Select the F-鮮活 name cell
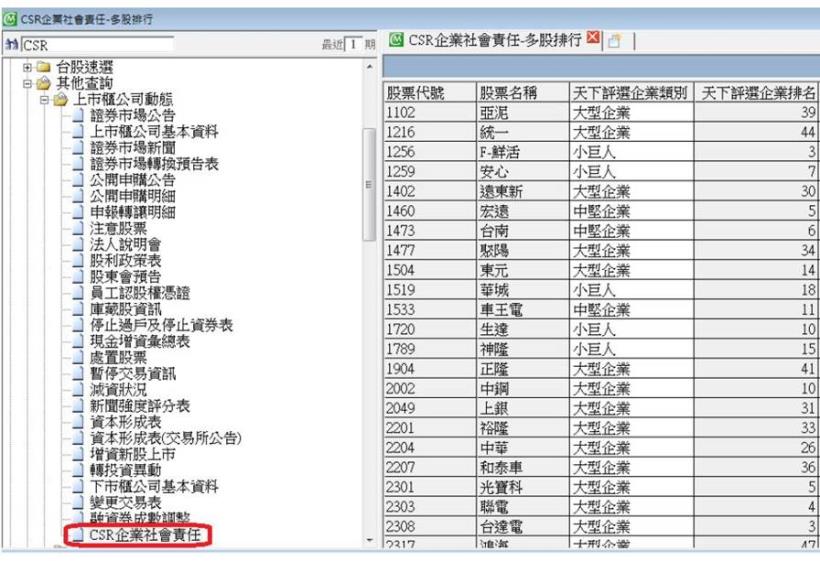 tap(523, 152)
